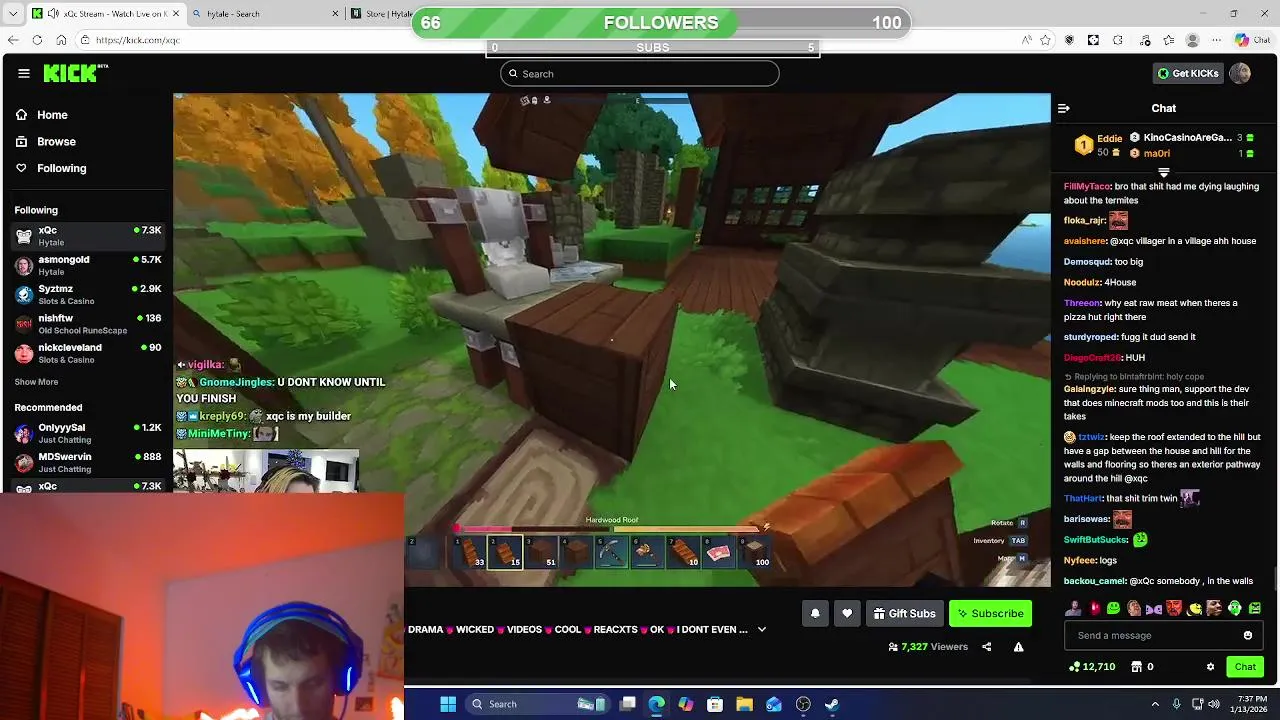Open Steam from the taskbar
This screenshot has height=720, width=1280.
(831, 704)
